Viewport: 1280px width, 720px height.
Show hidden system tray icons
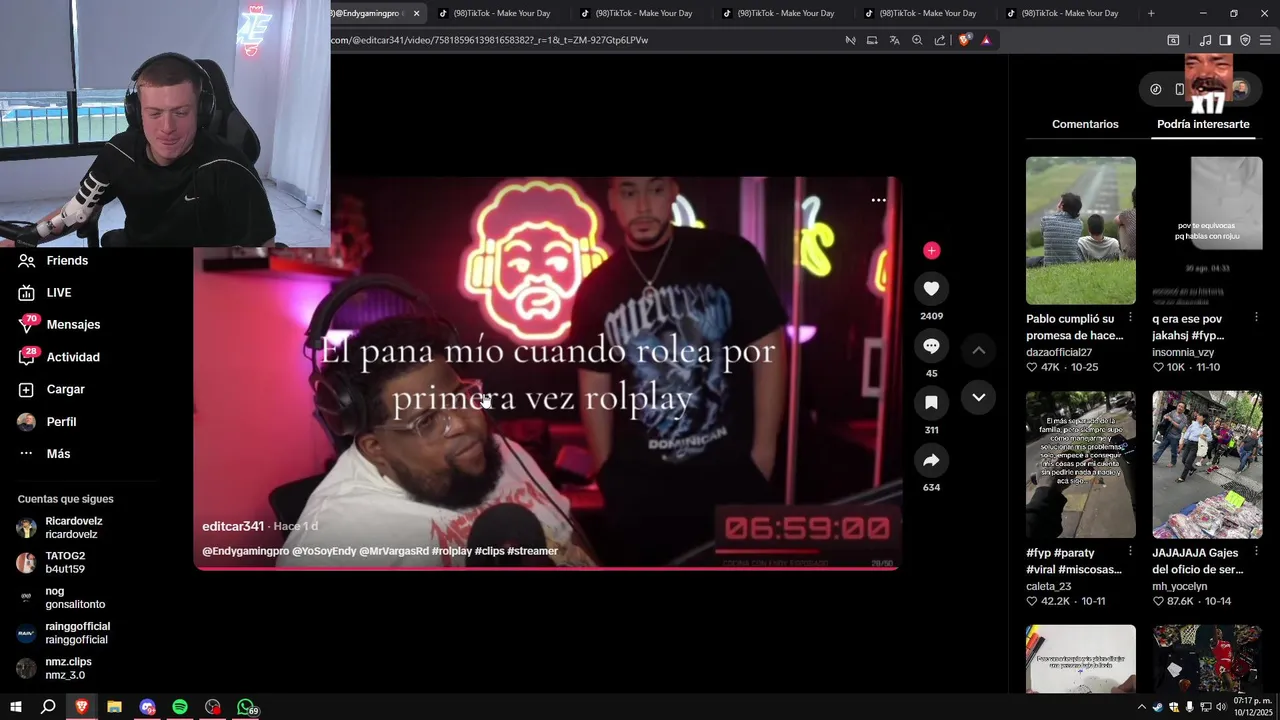pyautogui.click(x=1142, y=707)
